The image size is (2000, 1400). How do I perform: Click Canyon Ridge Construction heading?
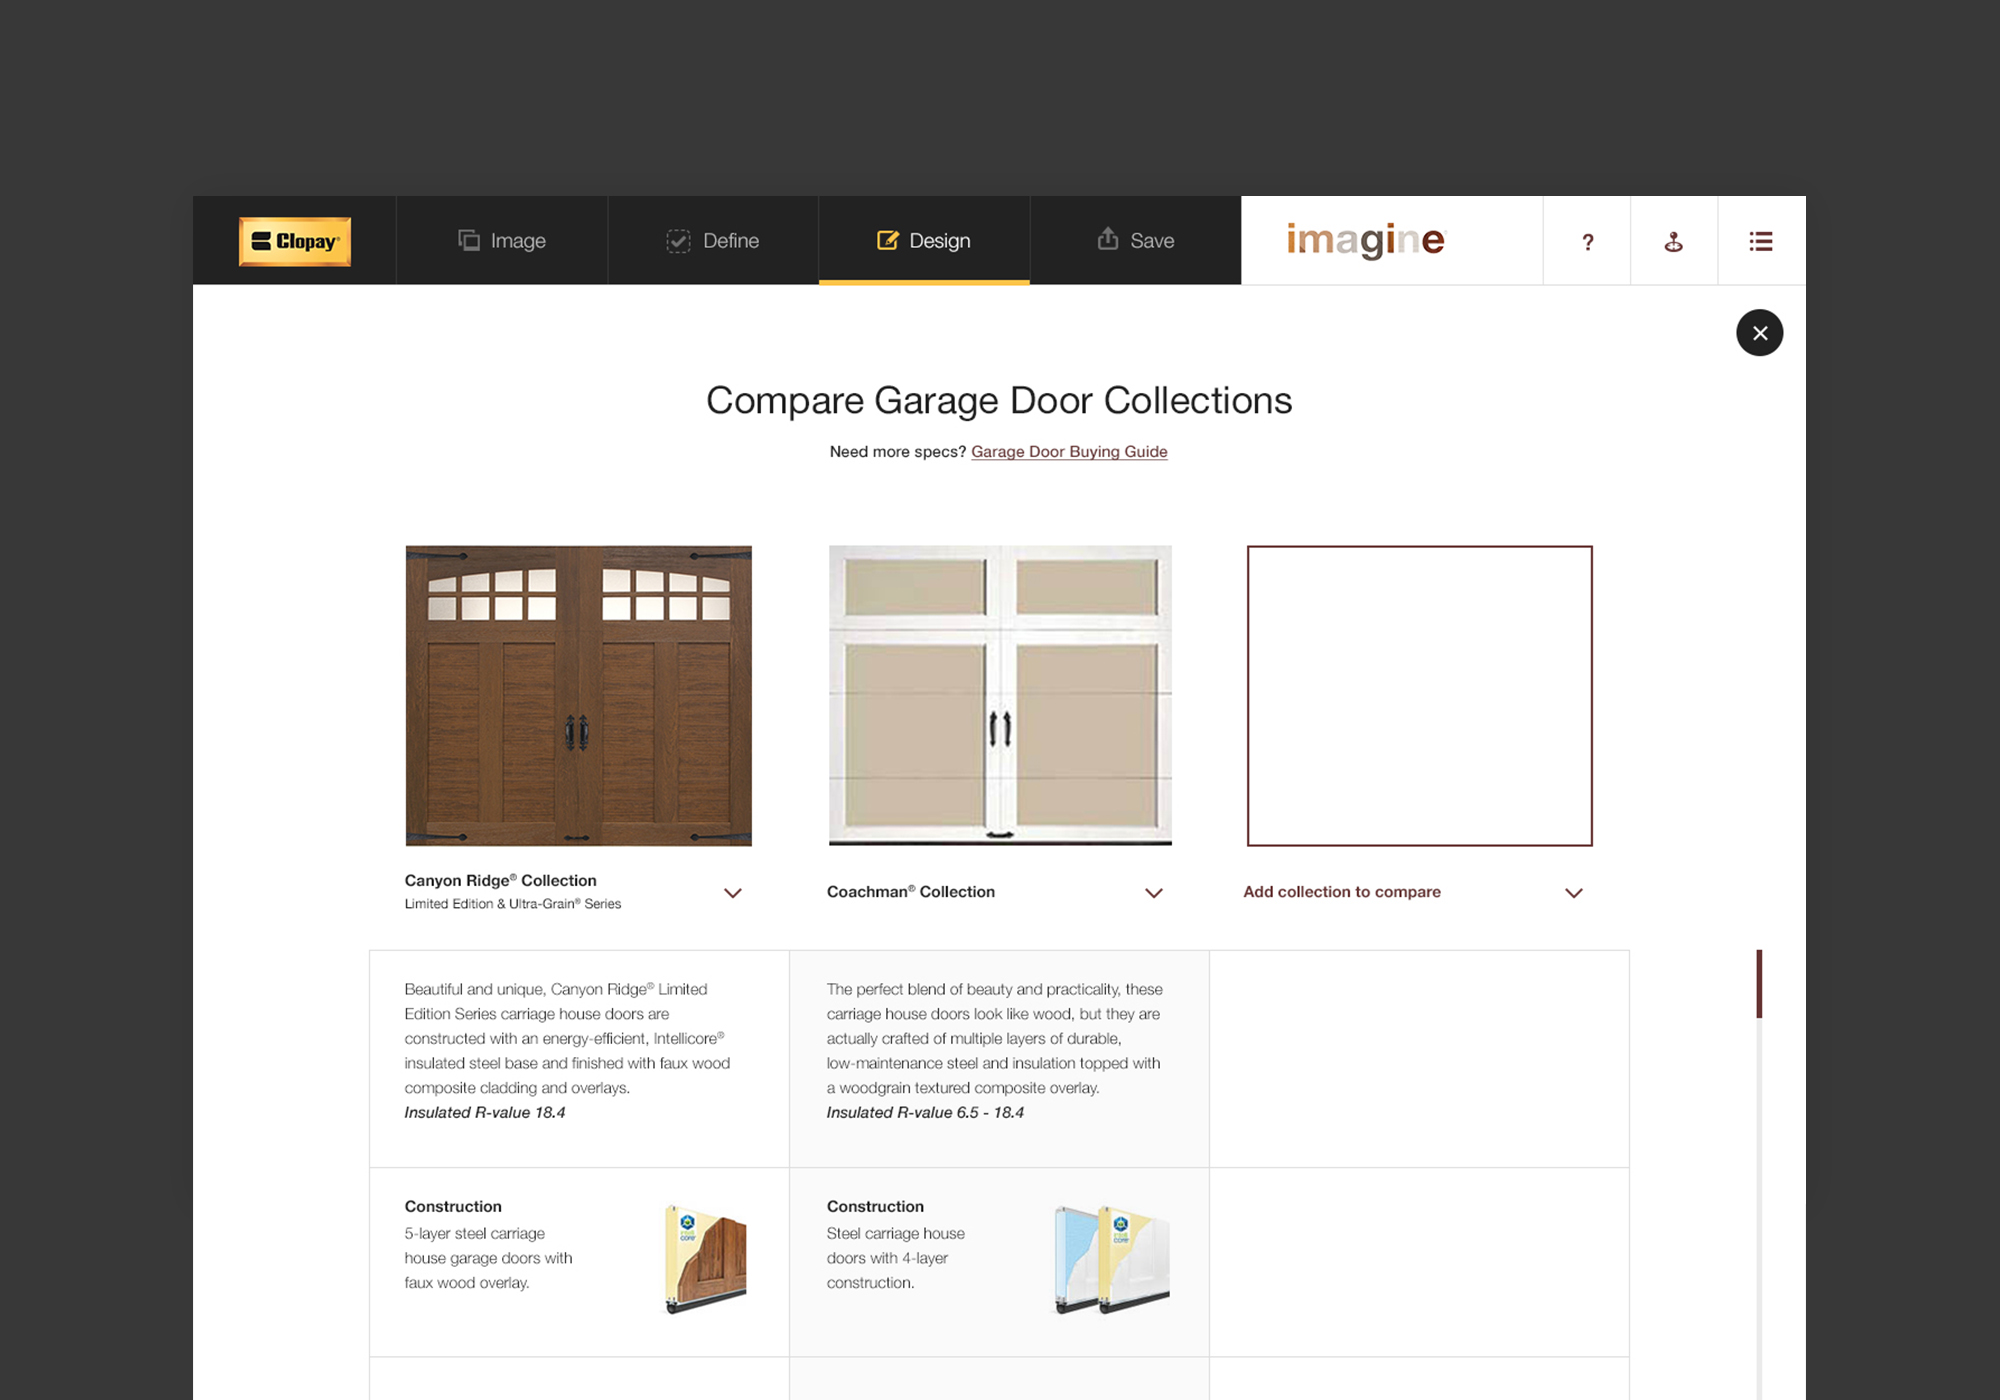(x=453, y=1207)
